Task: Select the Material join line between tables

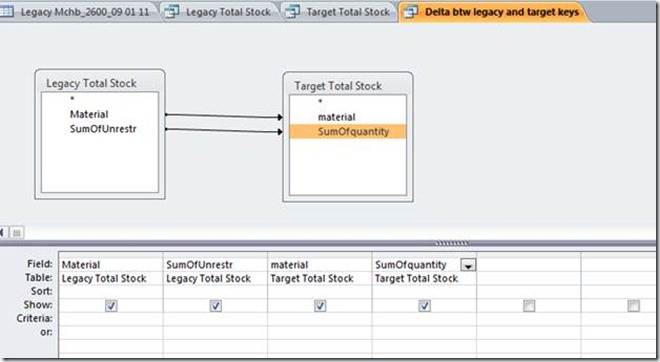Action: pos(224,116)
